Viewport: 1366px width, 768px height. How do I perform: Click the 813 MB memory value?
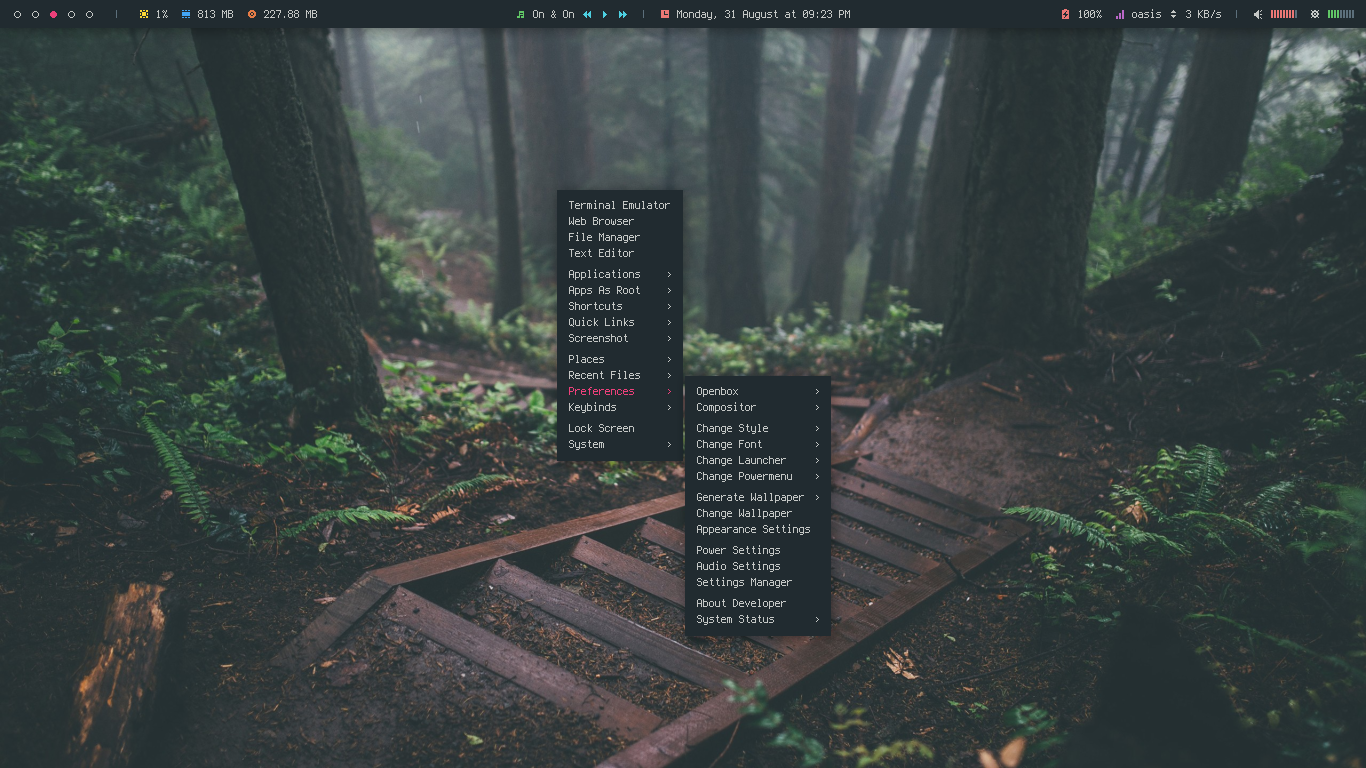215,14
